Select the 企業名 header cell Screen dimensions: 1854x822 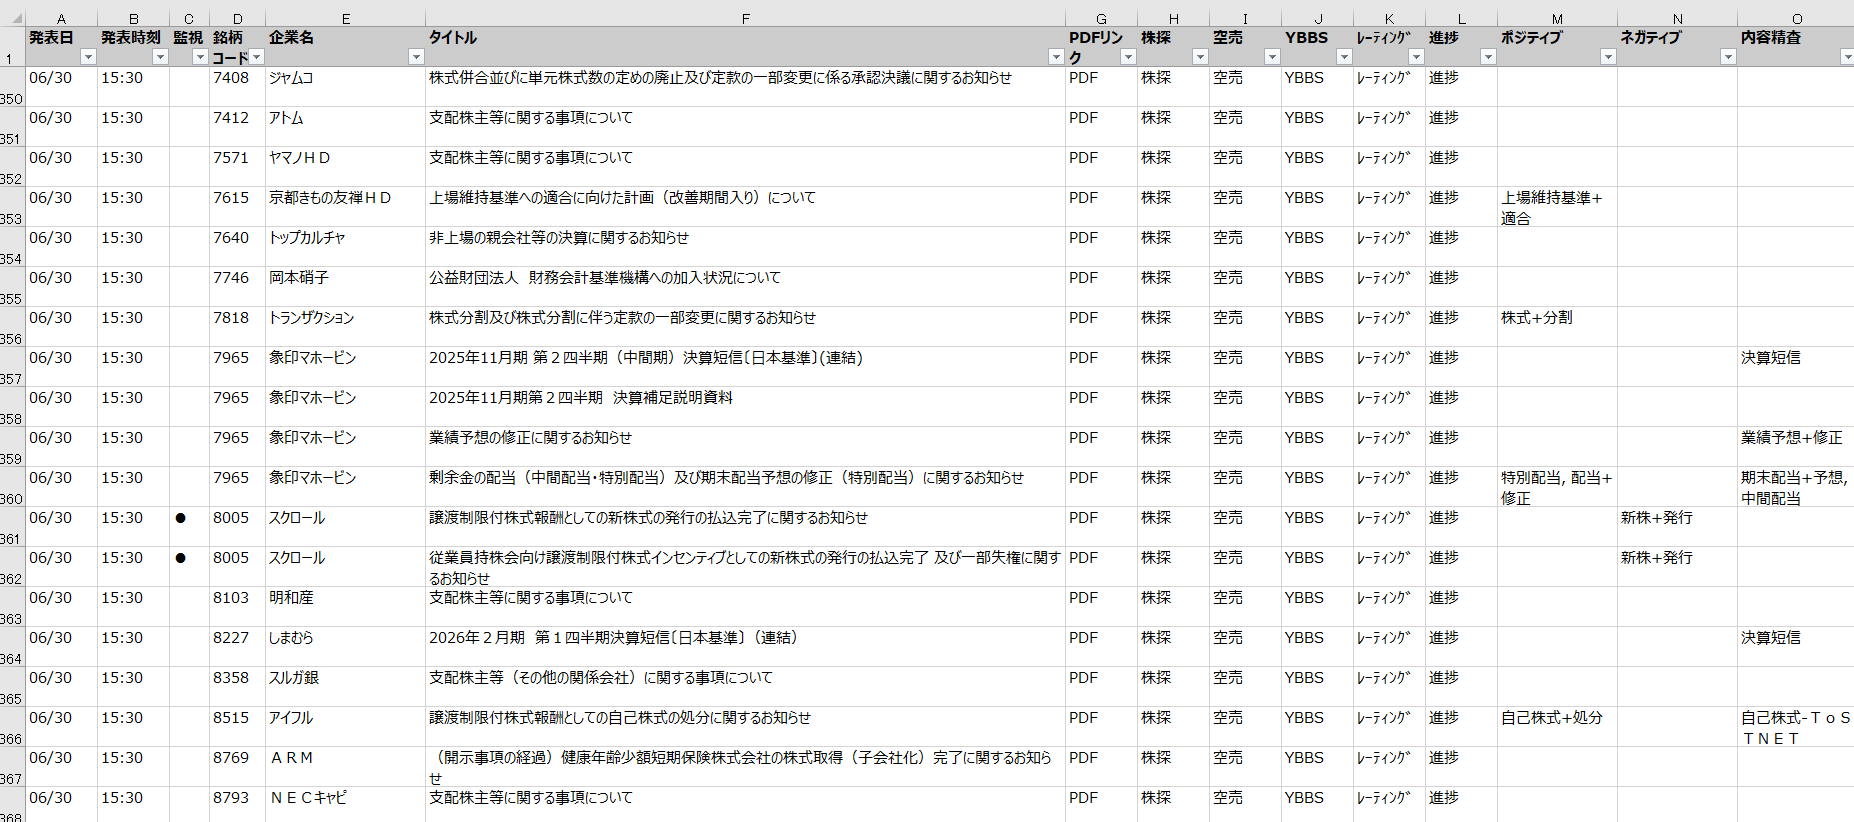tap(345, 47)
